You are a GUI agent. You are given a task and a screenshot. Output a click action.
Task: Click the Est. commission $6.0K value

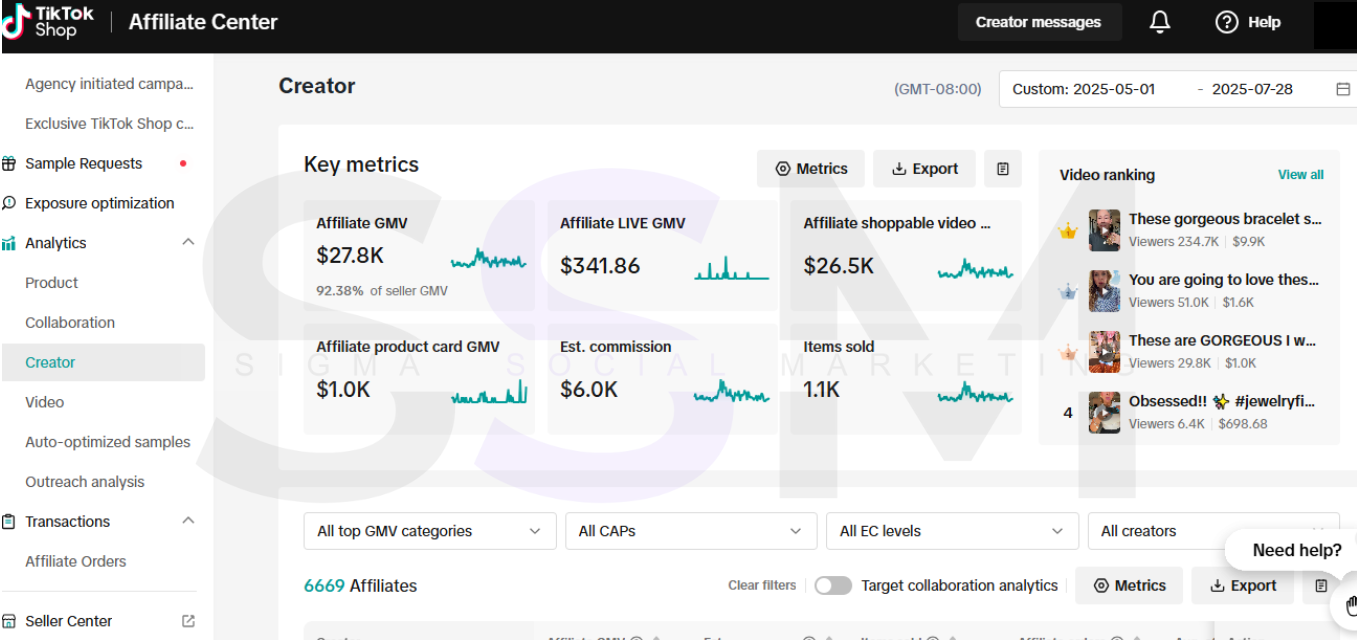(587, 390)
